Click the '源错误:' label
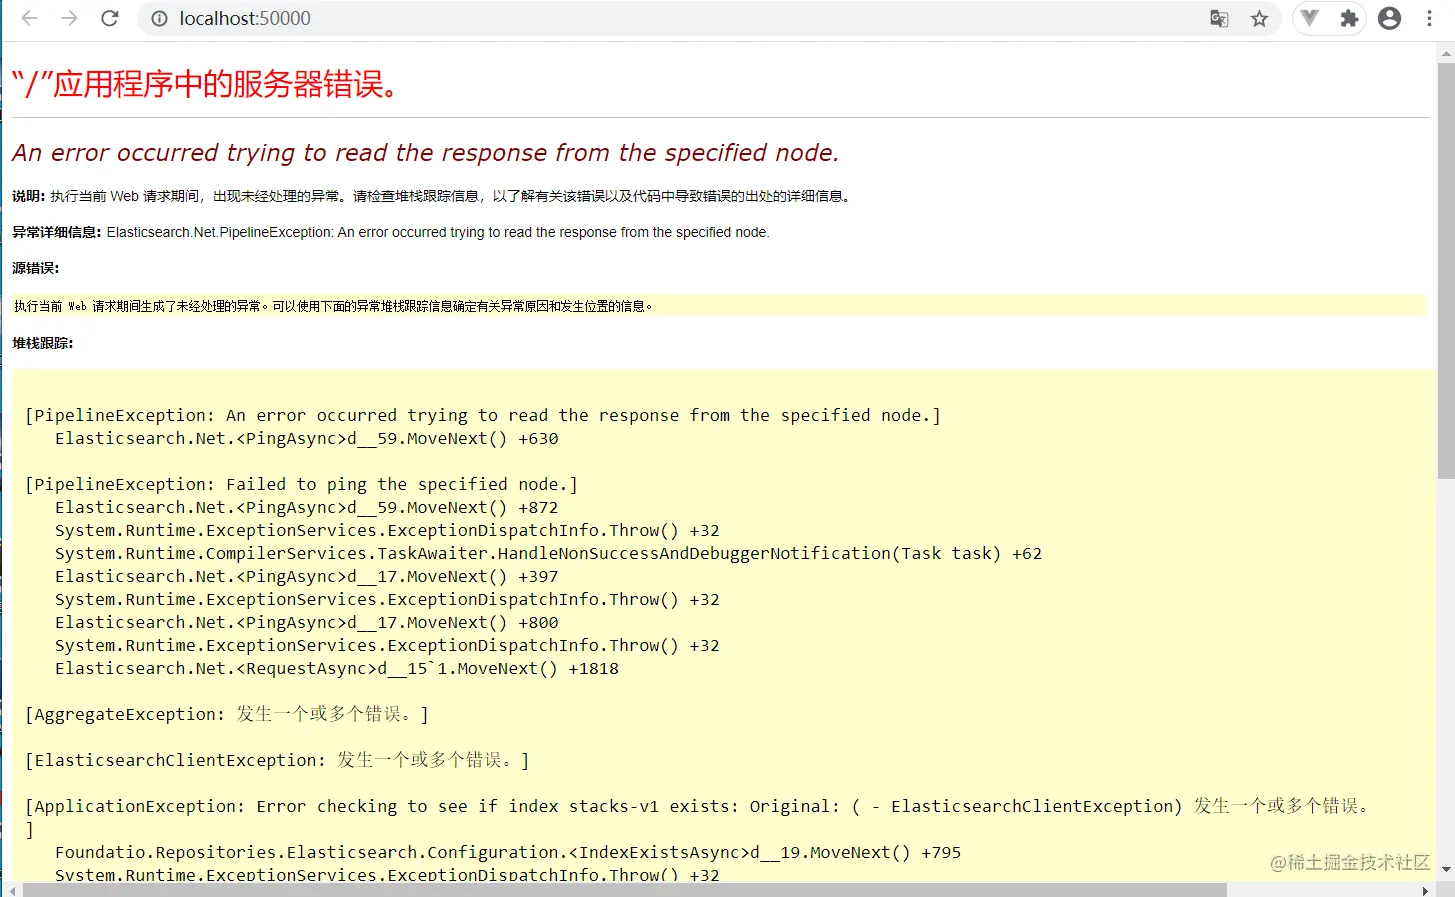 click(x=36, y=268)
